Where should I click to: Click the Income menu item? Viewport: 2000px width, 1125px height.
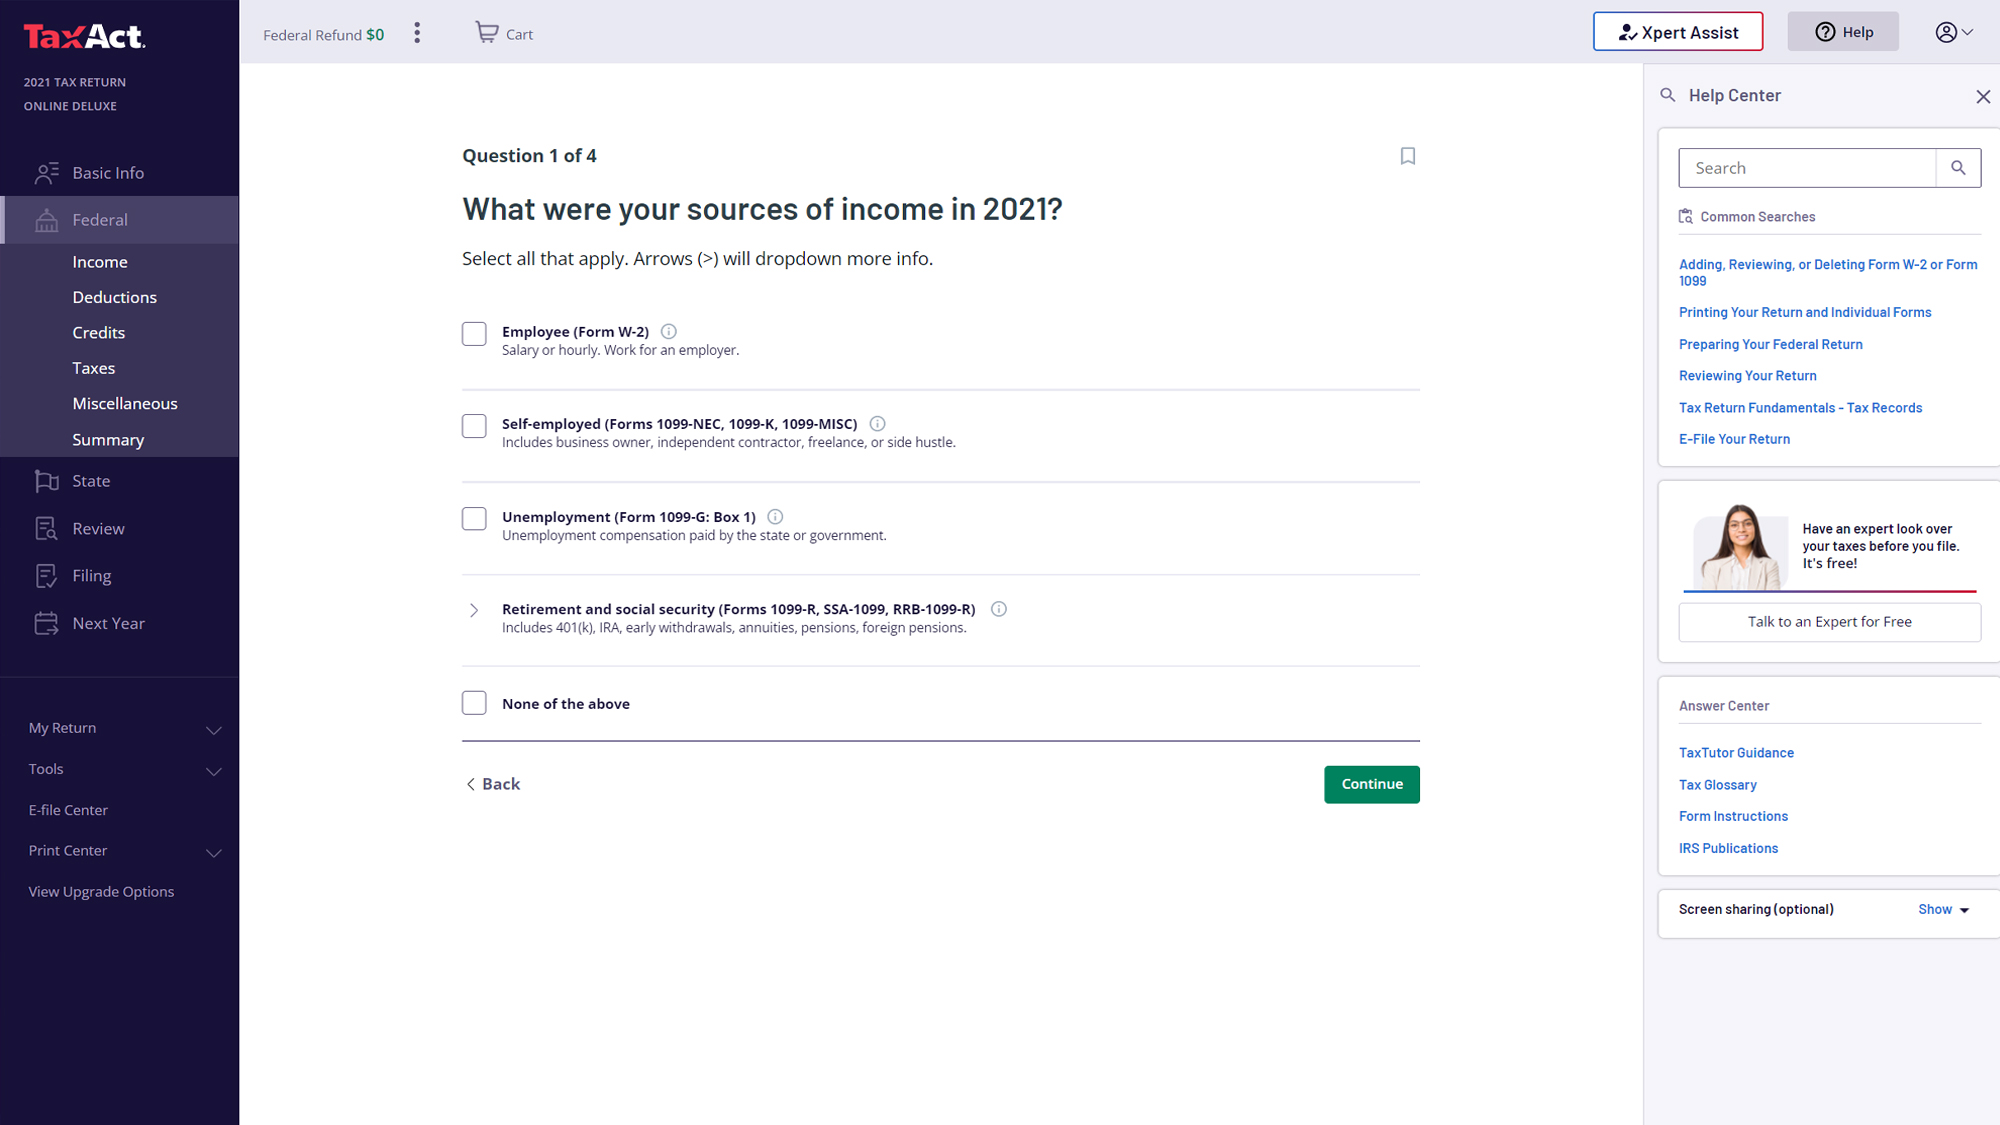point(99,261)
